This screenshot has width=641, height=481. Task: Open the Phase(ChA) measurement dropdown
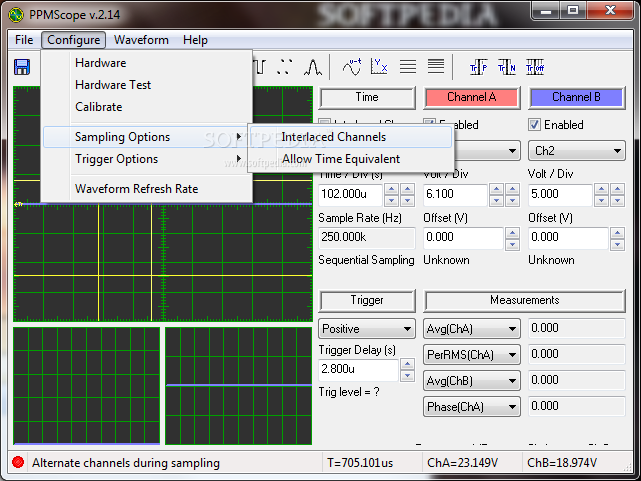(x=471, y=407)
